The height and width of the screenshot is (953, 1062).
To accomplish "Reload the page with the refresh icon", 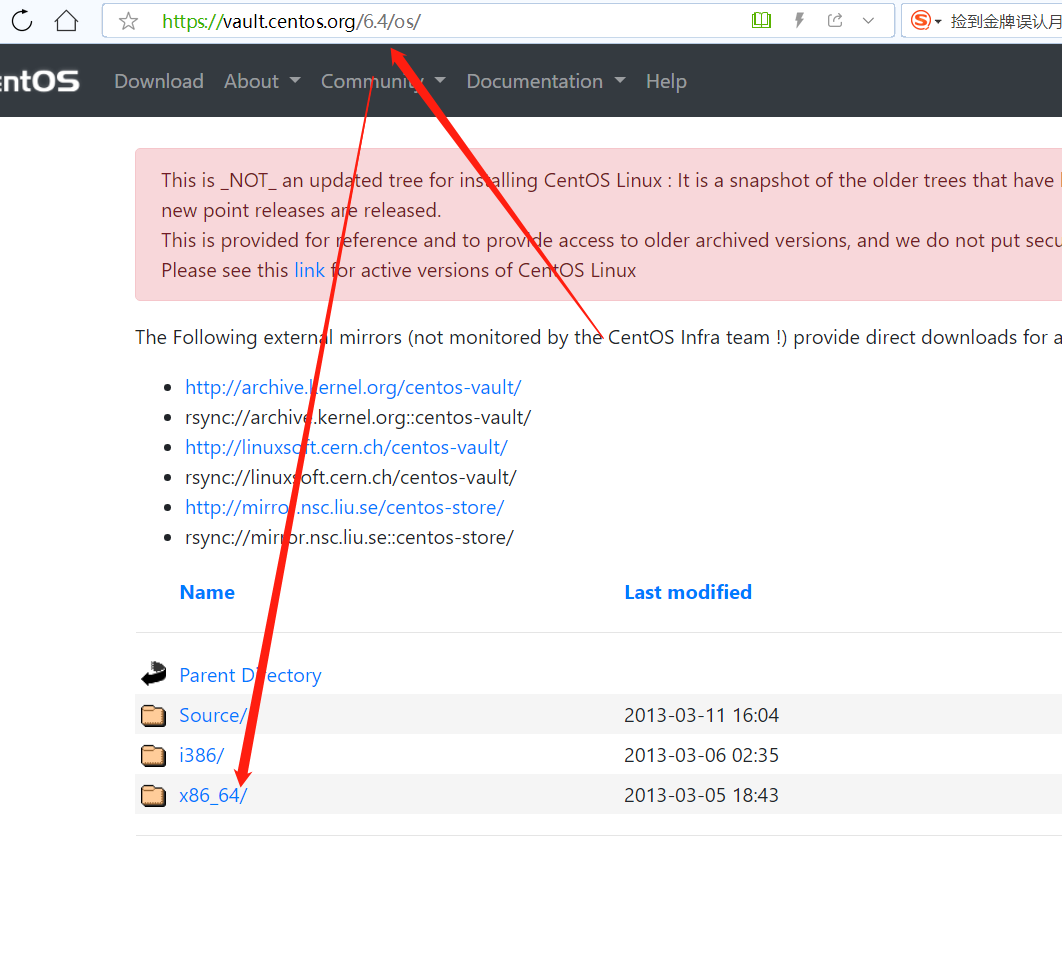I will click(22, 21).
